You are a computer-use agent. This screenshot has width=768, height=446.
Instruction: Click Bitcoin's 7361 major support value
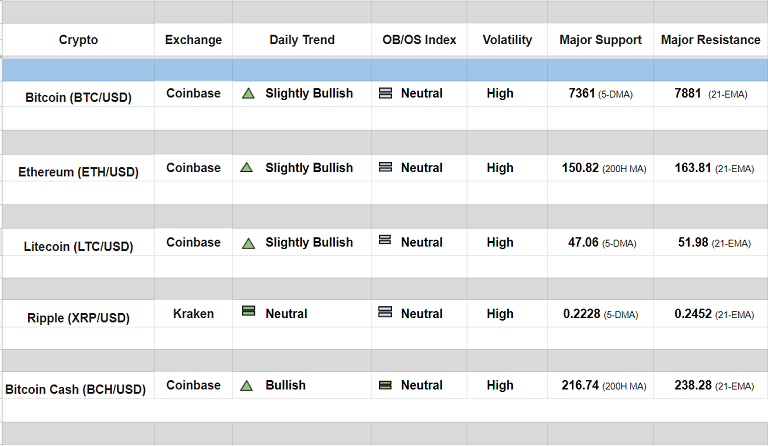581,94
